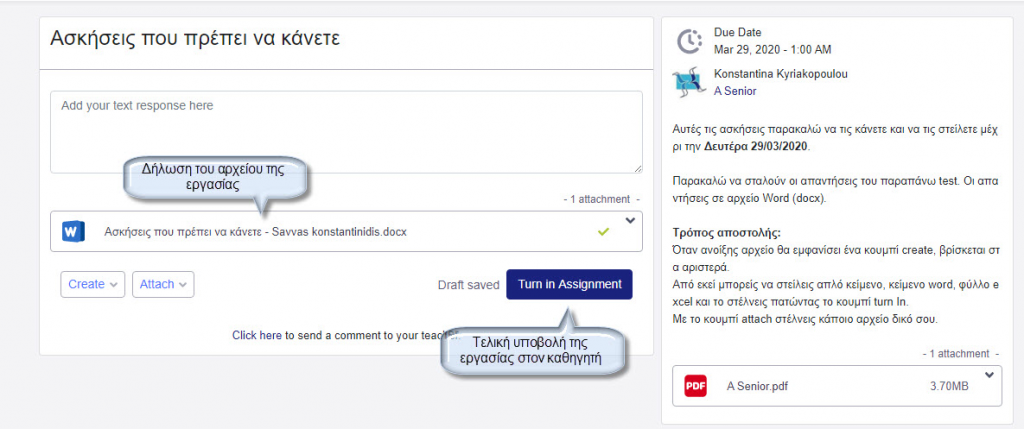
Task: Click the red PDF icon of A Senior.pdf
Action: coord(696,386)
